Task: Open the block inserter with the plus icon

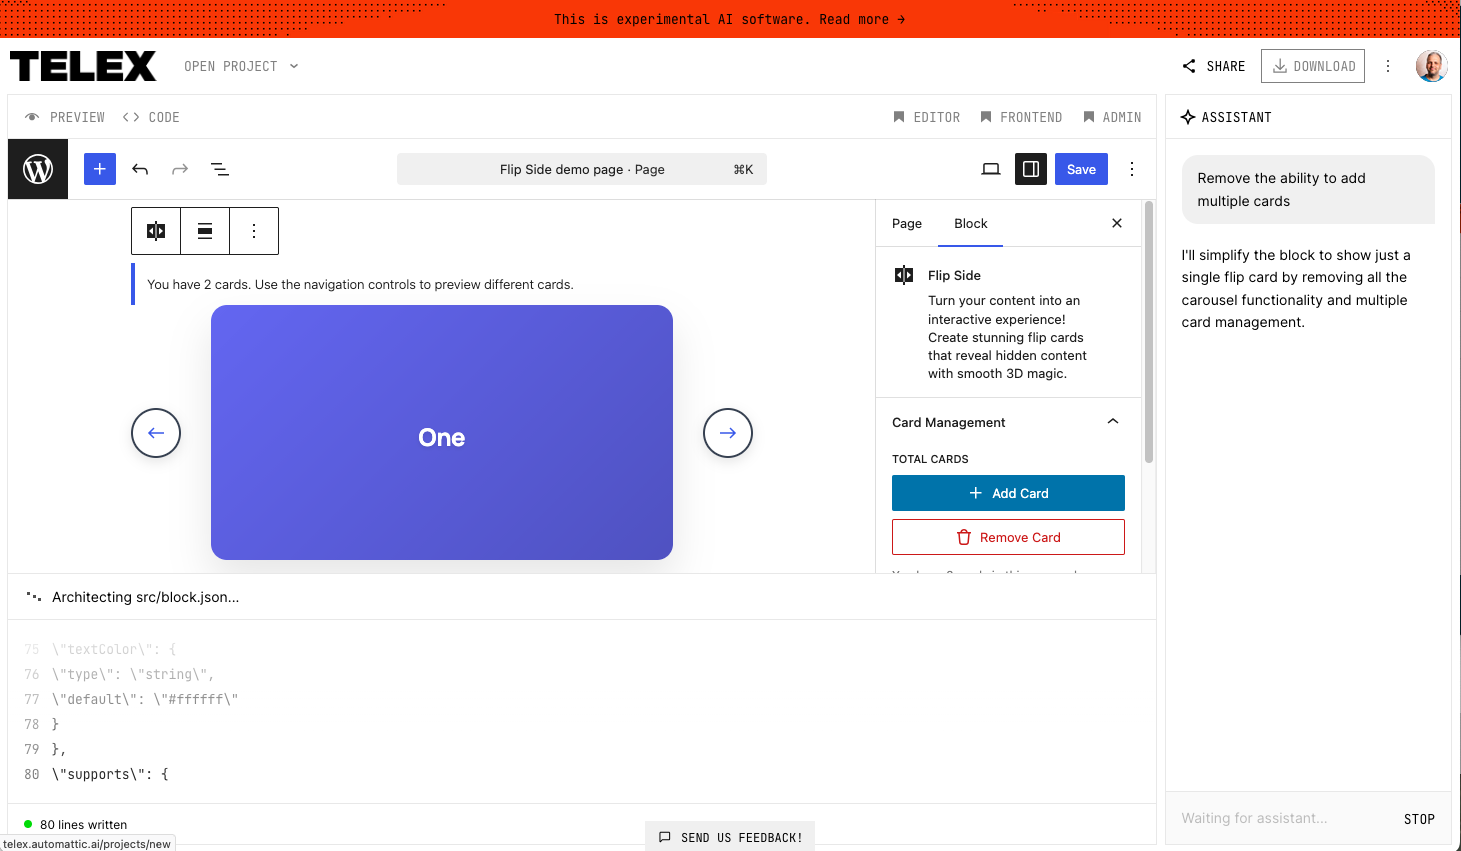Action: (x=99, y=168)
